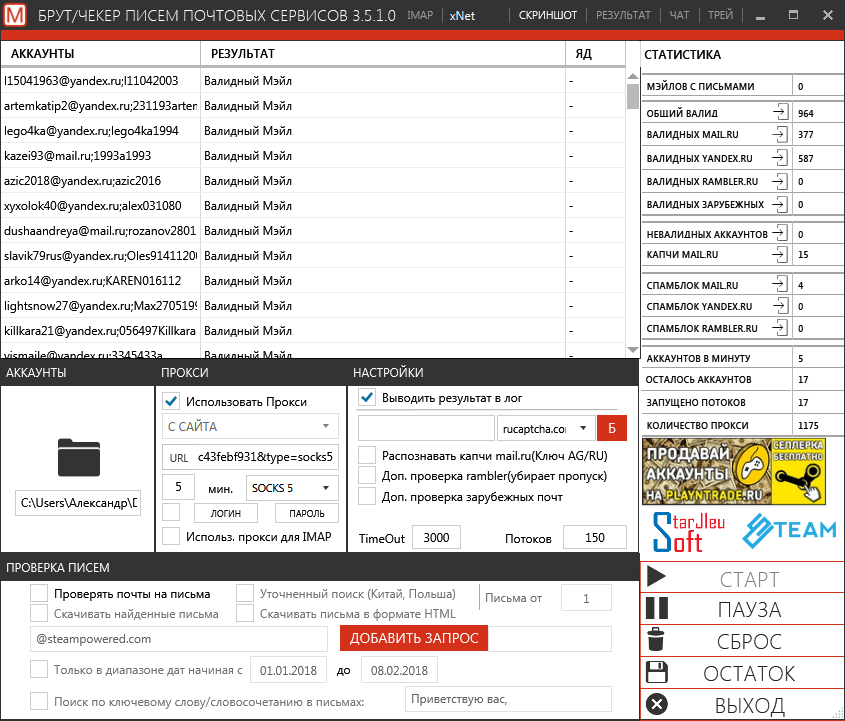Click the folder icon to load accounts

tap(77, 456)
